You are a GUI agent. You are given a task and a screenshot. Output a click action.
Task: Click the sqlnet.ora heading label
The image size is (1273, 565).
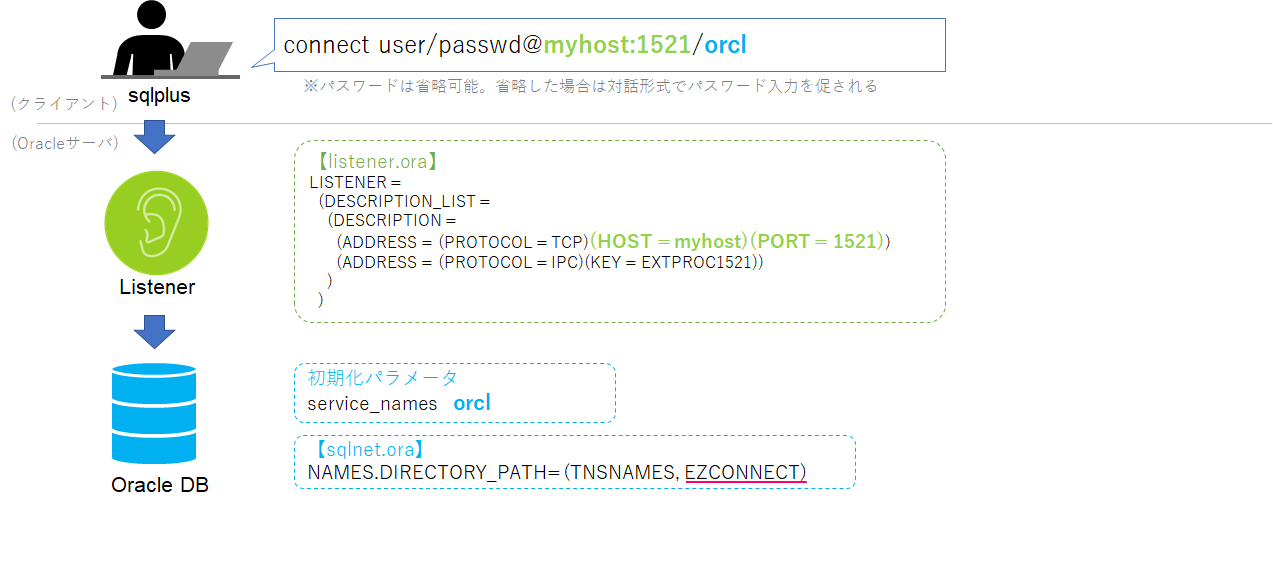point(368,450)
